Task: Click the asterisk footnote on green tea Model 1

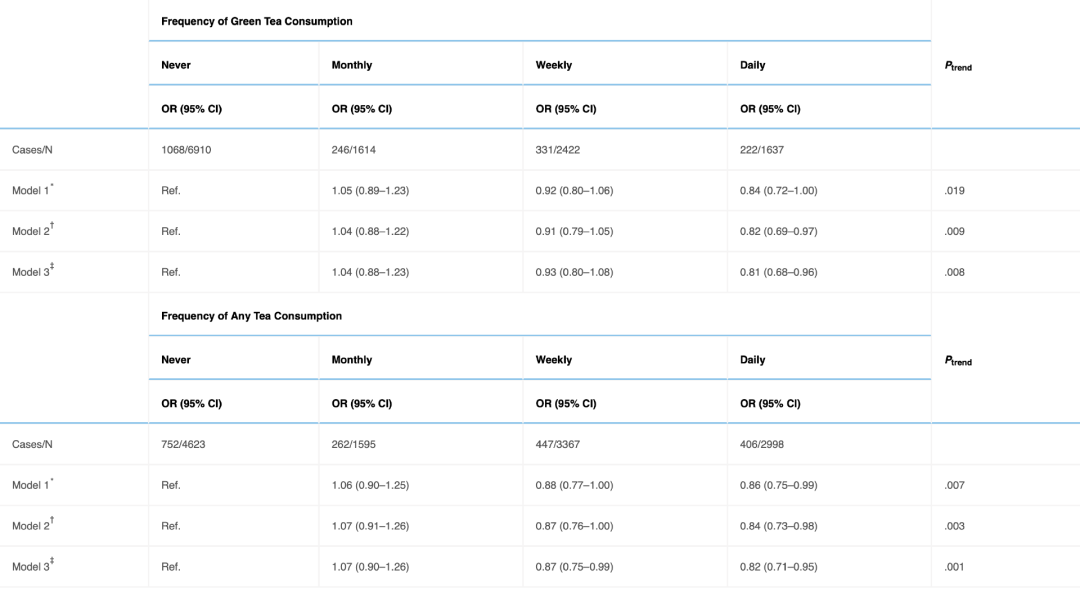Action: [x=52, y=186]
